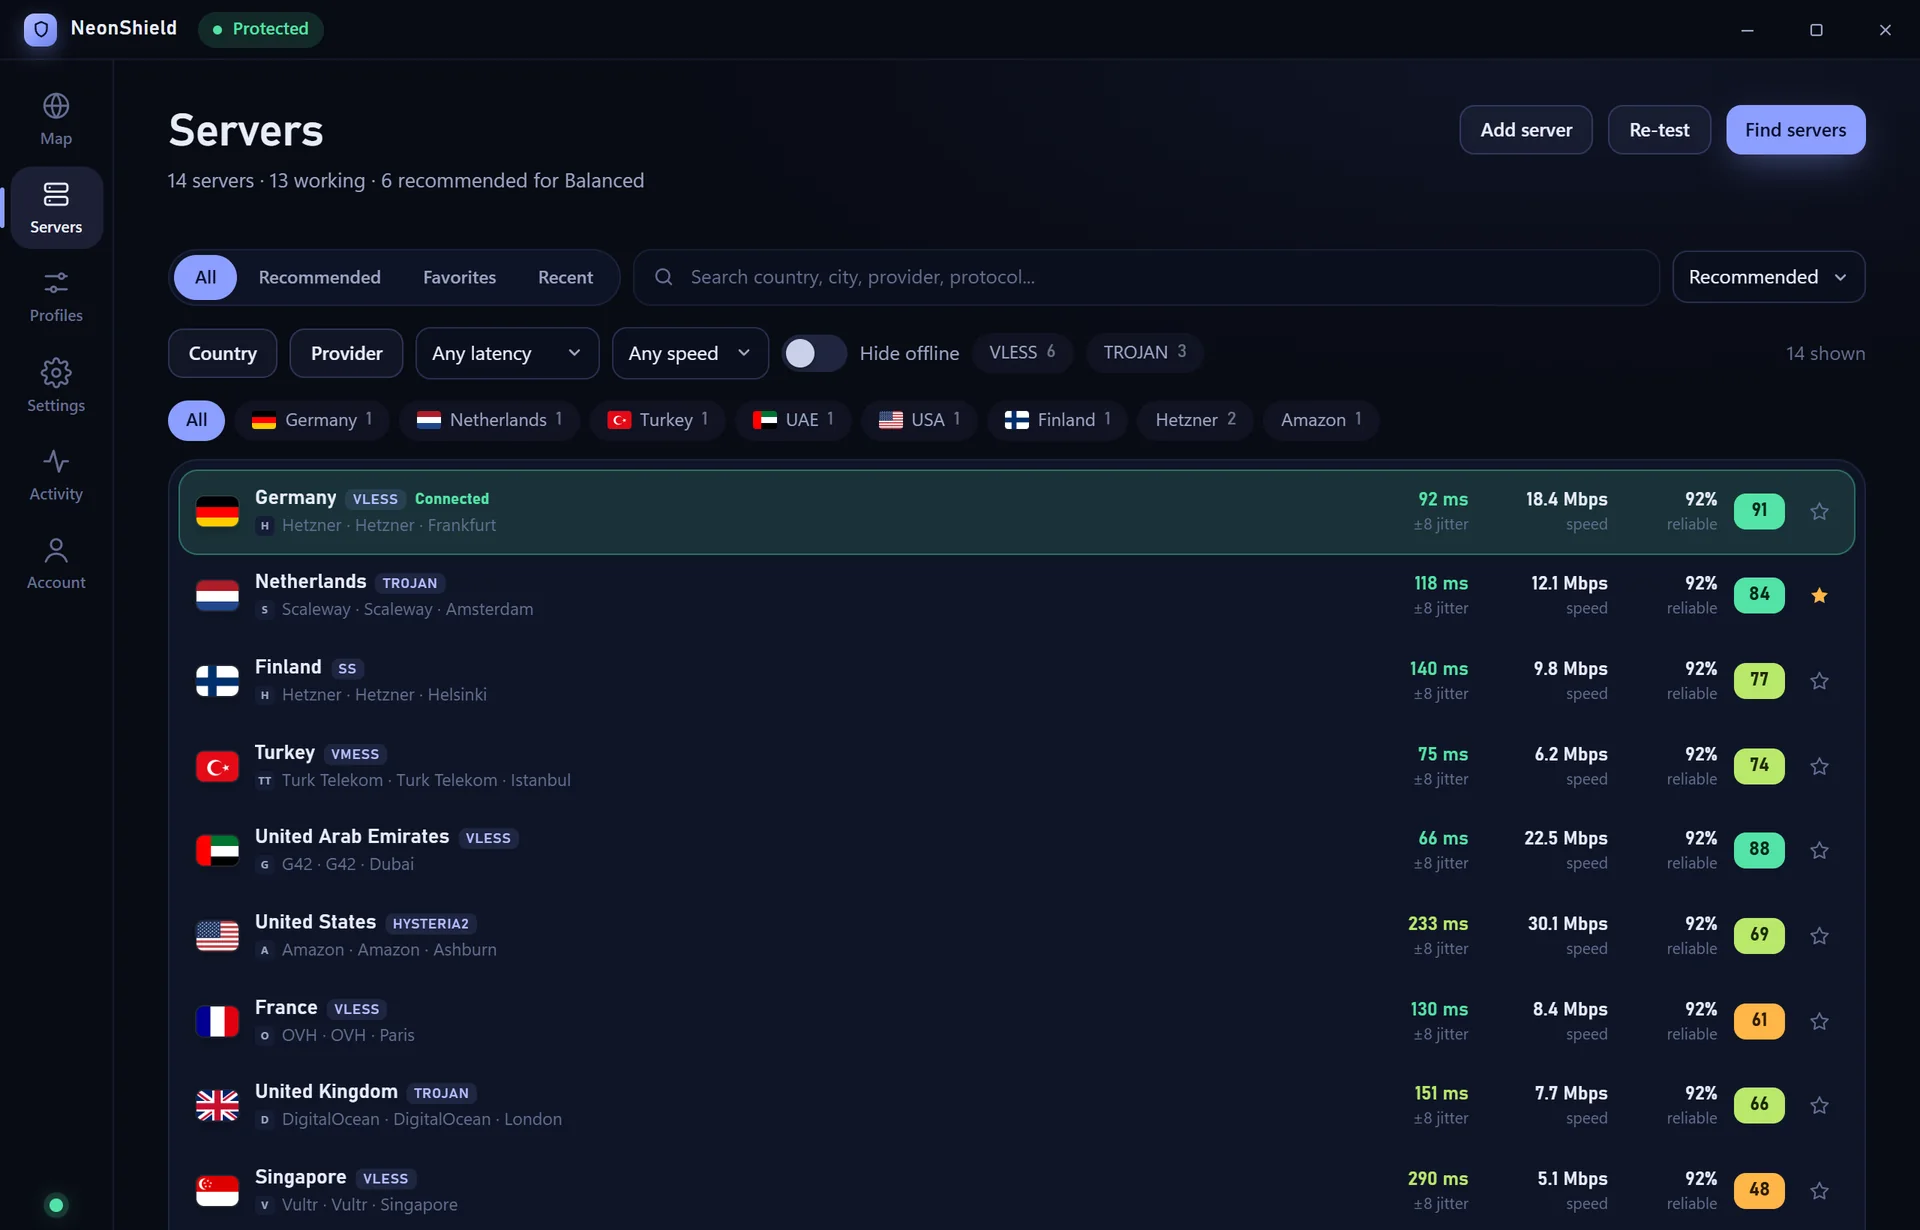Toggle the Hide offline switch

[x=814, y=353]
